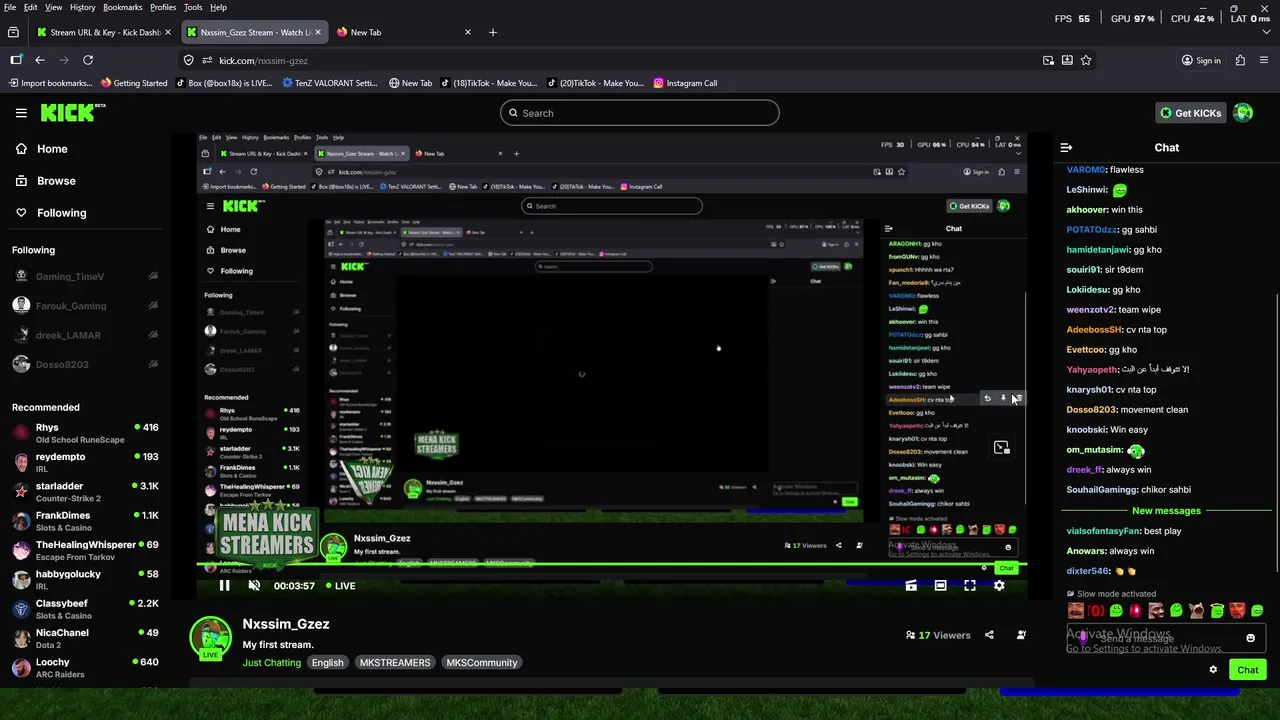The image size is (1280, 720).
Task: Open the Tools menu
Action: (193, 7)
